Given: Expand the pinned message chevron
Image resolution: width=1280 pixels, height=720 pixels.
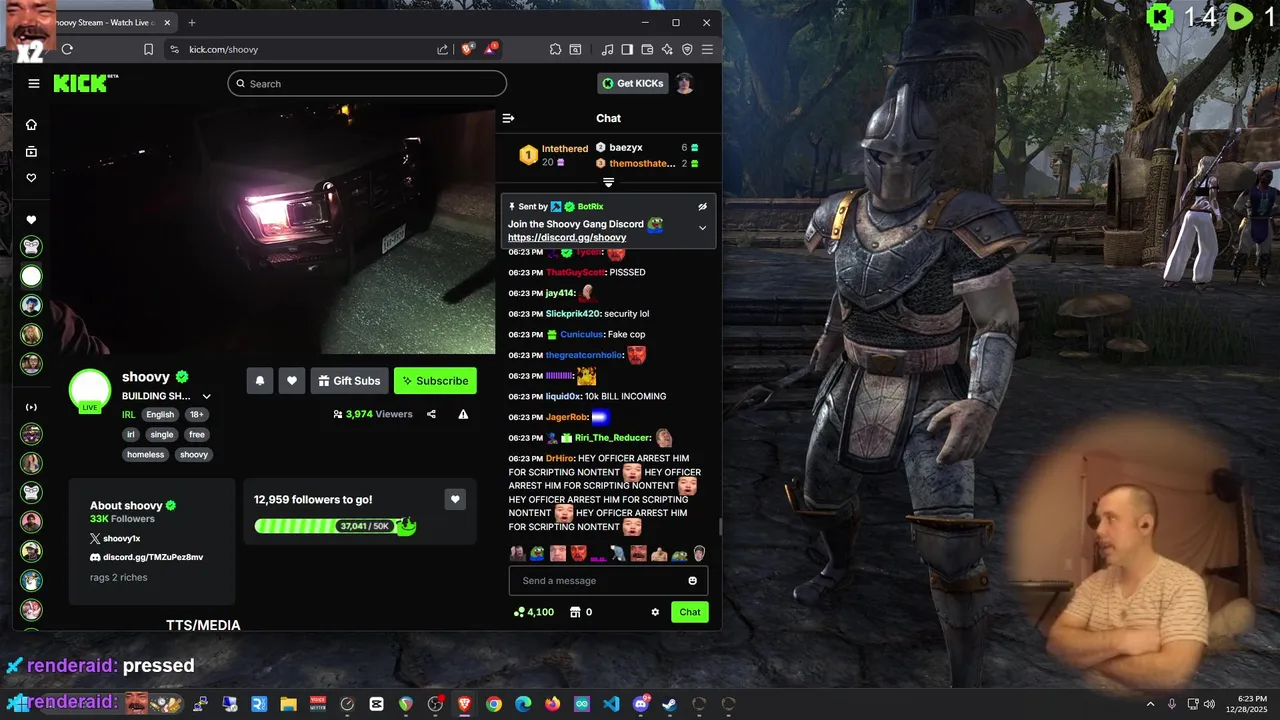Looking at the screenshot, I should coord(702,228).
